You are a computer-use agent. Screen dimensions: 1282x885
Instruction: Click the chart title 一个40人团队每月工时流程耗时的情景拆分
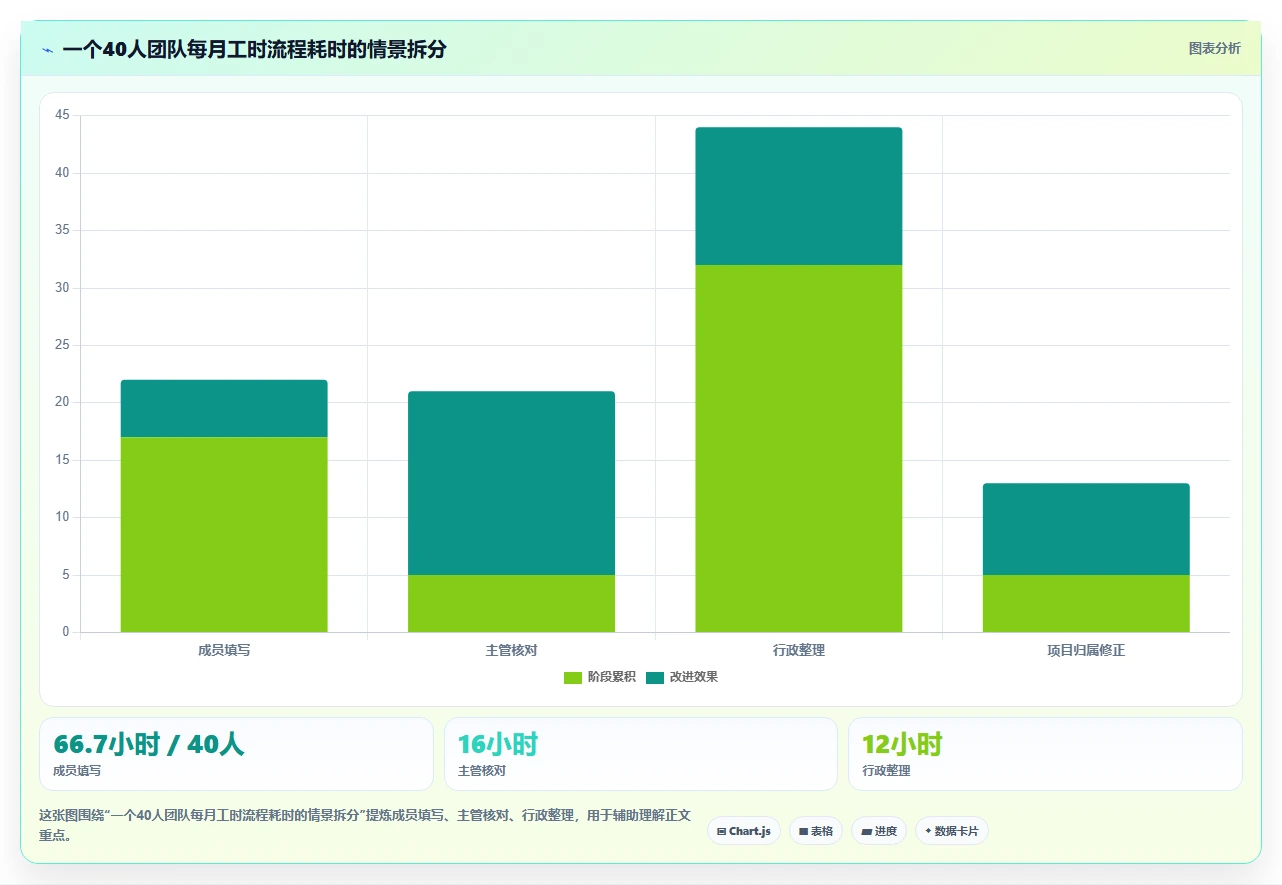[x=254, y=49]
